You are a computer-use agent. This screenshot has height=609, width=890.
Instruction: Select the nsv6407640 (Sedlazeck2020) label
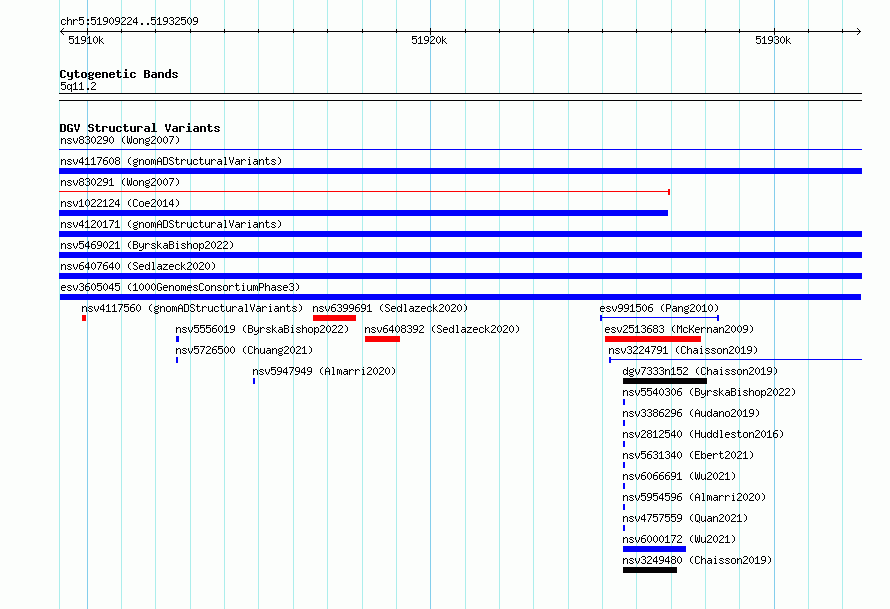coord(138,266)
